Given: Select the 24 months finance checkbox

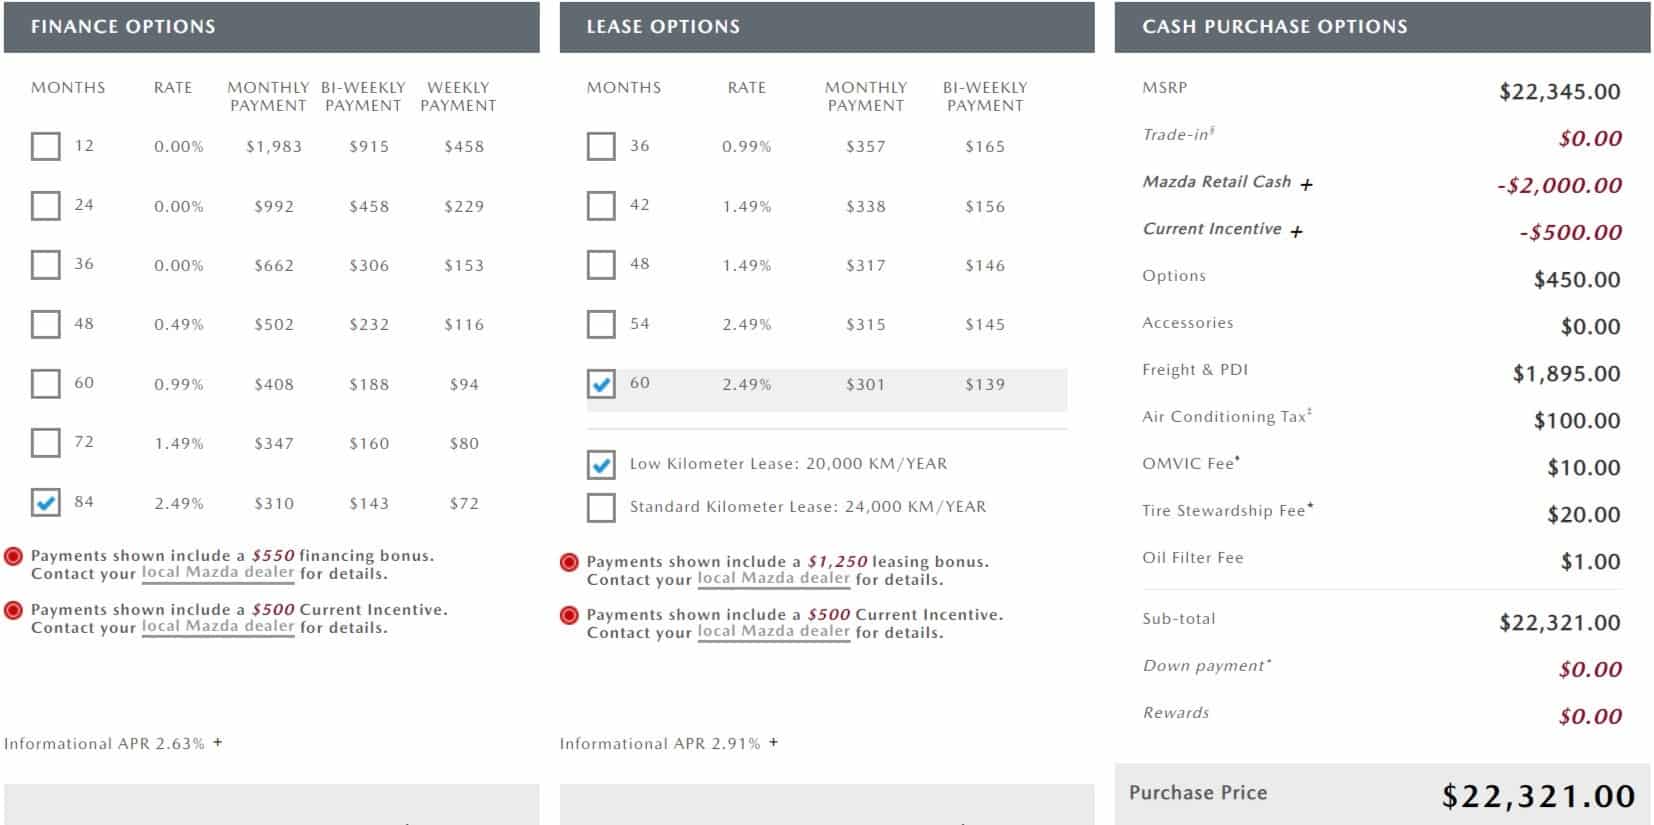Looking at the screenshot, I should [46, 206].
